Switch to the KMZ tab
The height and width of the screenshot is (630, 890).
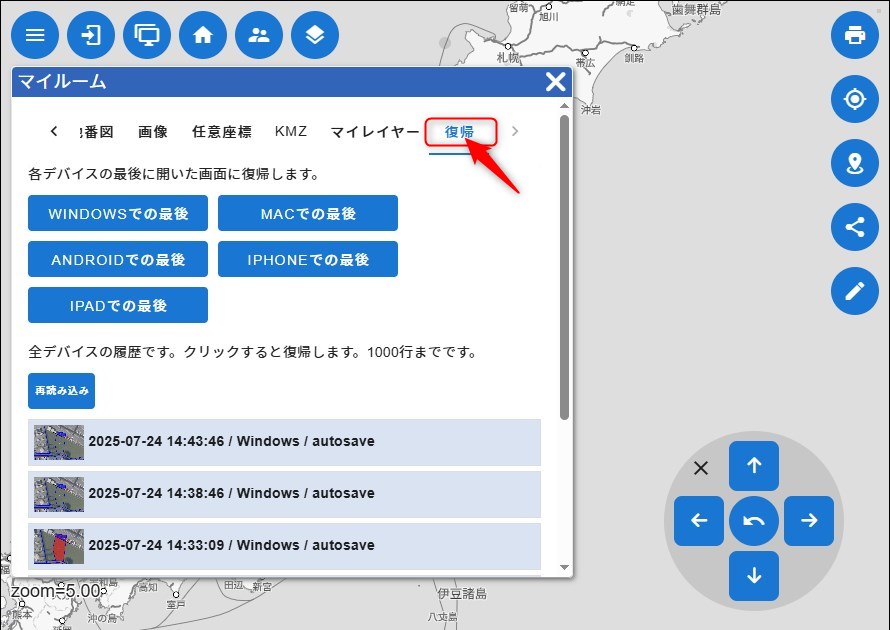291,132
